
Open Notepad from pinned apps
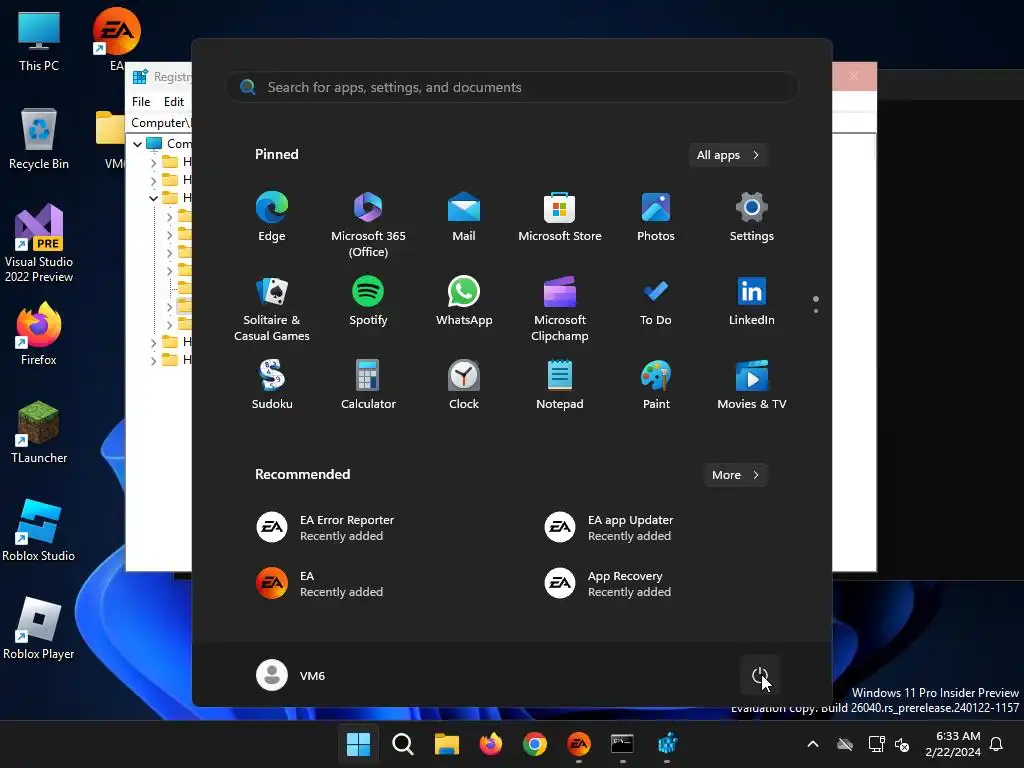coord(560,385)
